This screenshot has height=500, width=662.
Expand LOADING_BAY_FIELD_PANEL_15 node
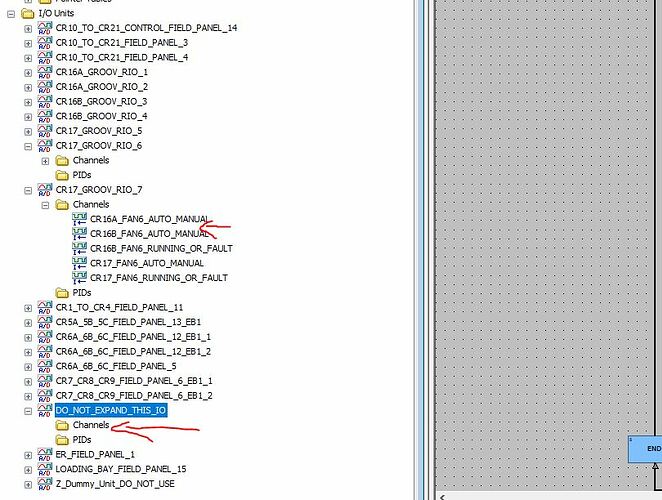pos(28,470)
